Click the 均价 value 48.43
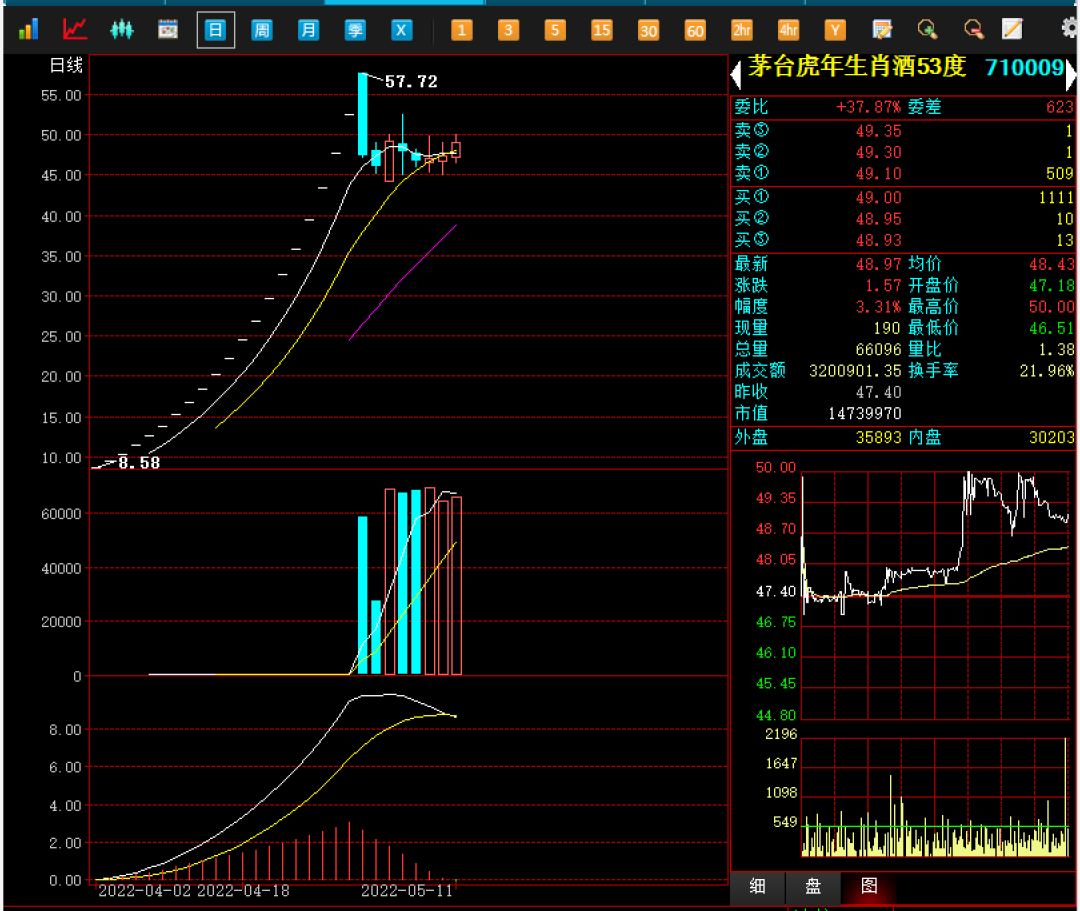This screenshot has height=911, width=1080. [x=1051, y=264]
